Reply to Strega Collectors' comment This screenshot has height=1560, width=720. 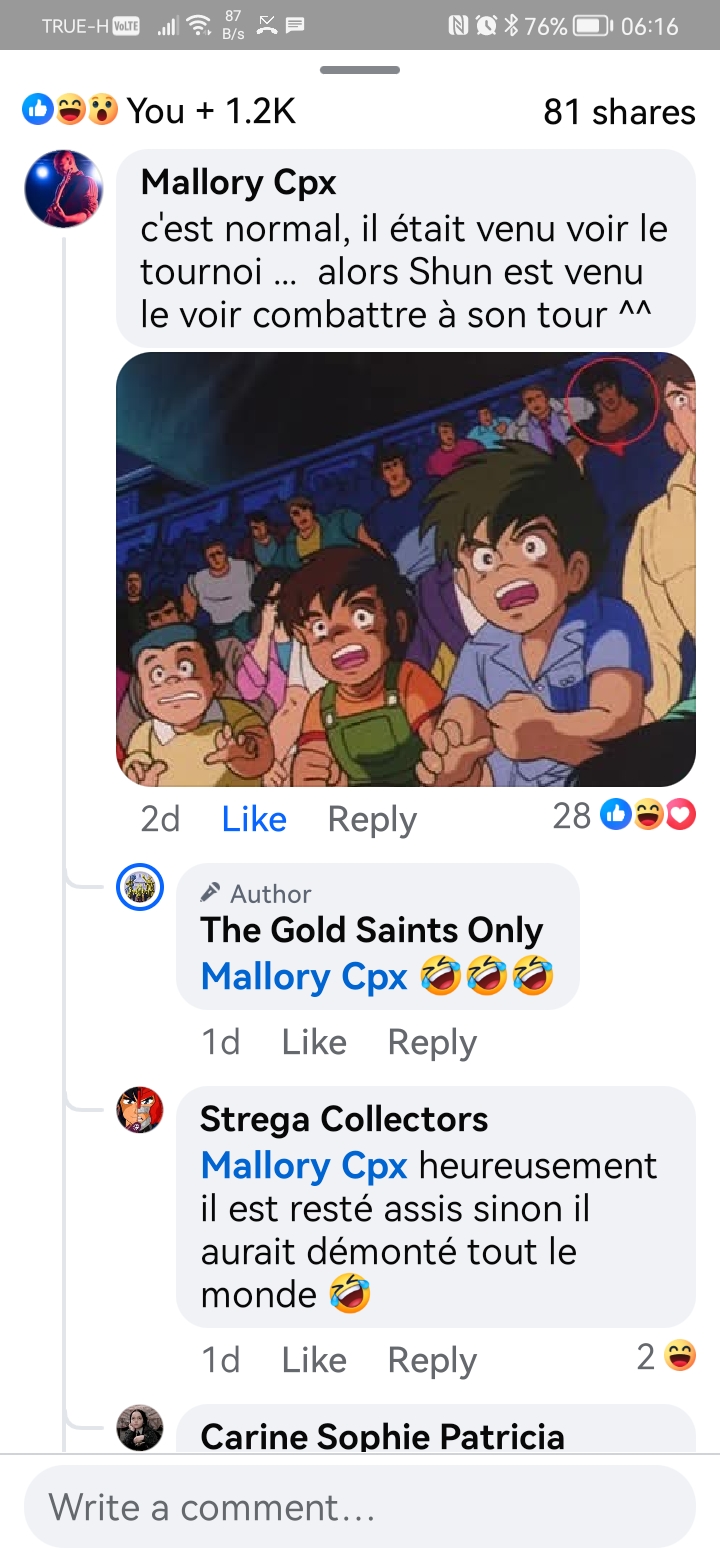point(432,1361)
